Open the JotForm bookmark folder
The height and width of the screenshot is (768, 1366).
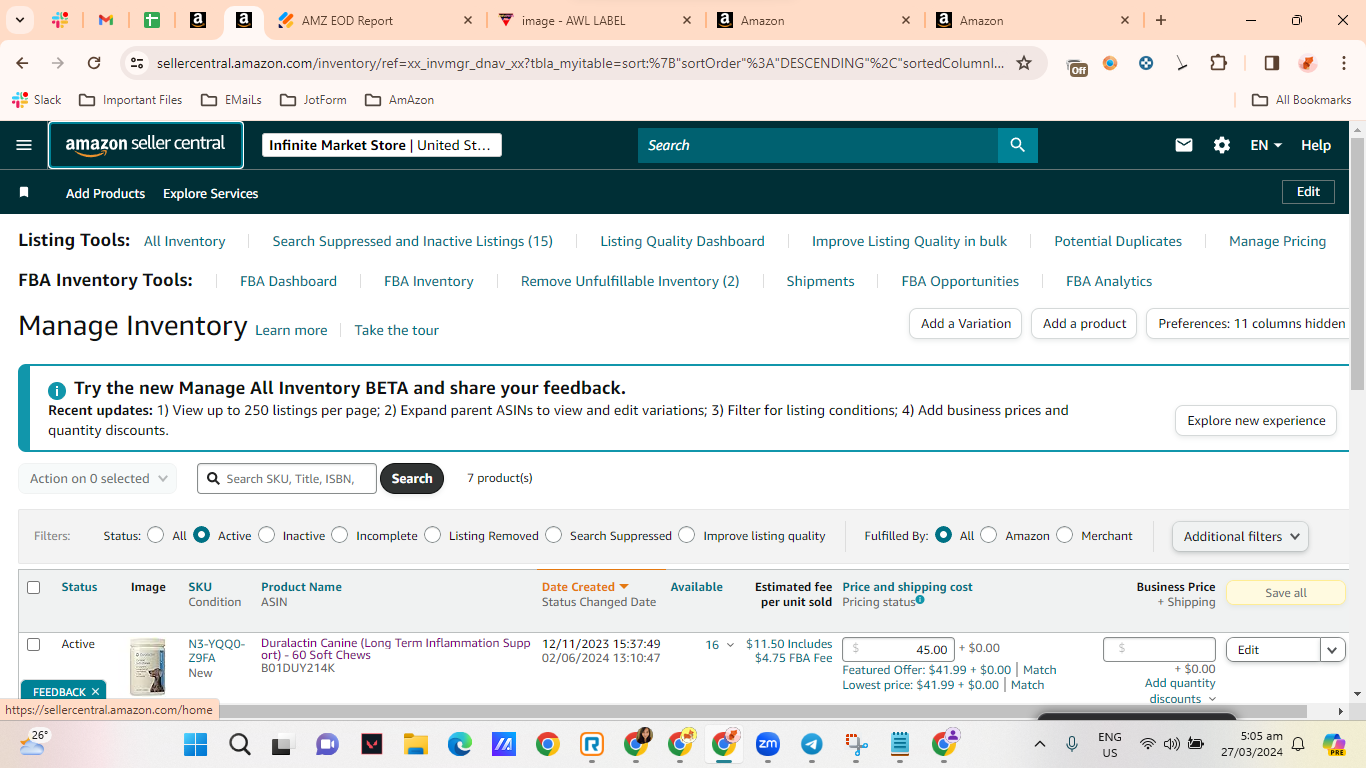[314, 100]
